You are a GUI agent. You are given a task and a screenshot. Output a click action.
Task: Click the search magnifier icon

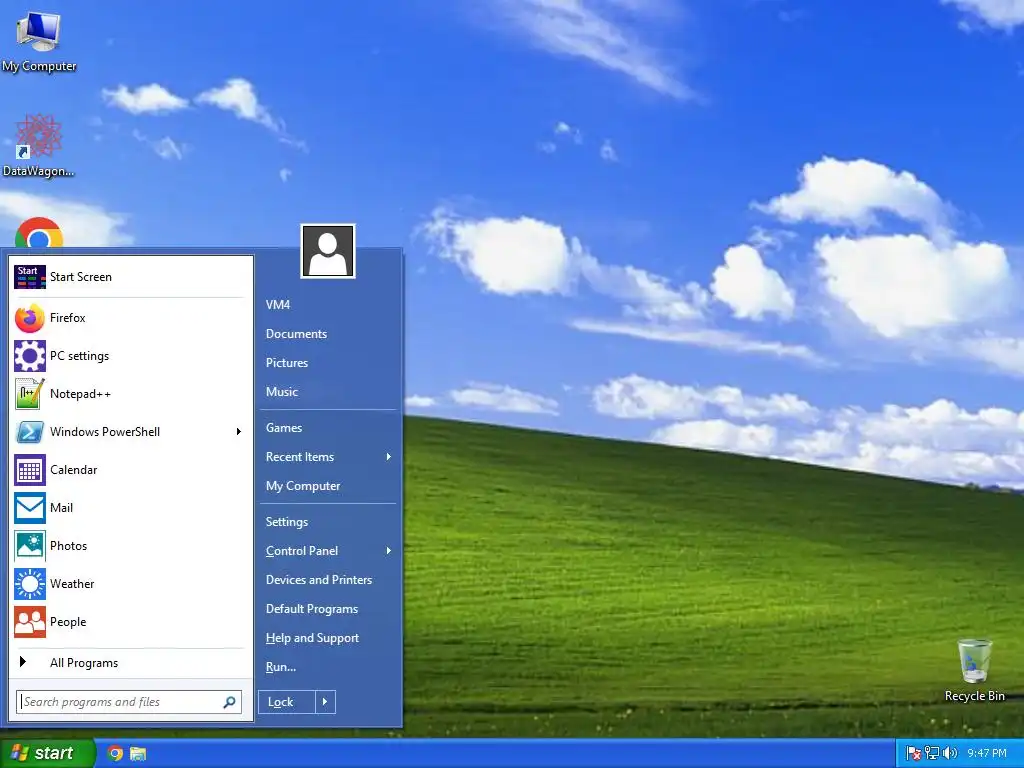point(229,702)
